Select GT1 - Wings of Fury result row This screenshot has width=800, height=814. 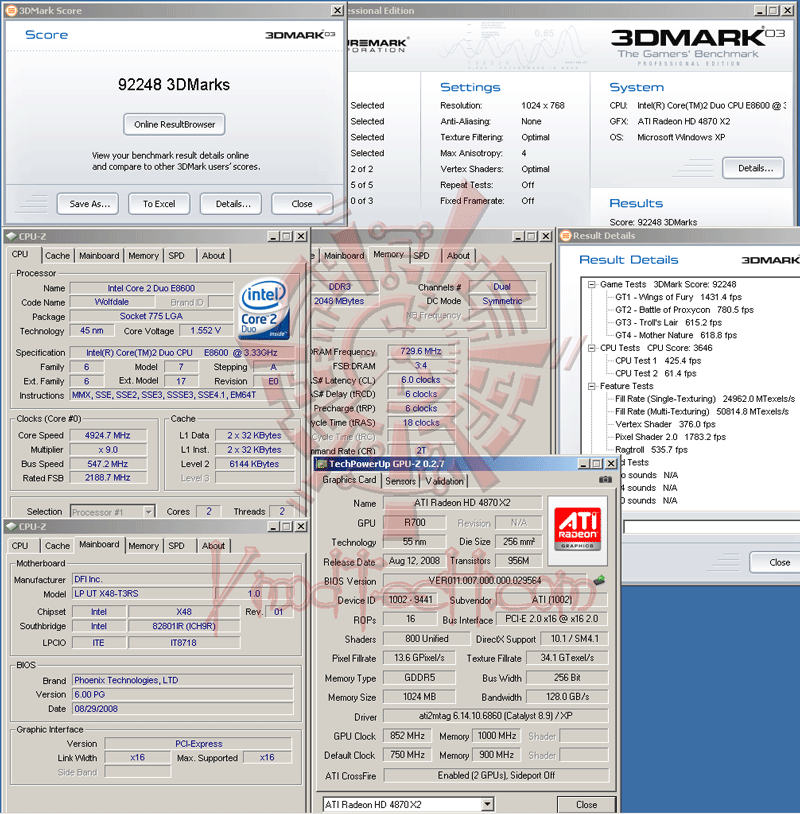click(678, 297)
